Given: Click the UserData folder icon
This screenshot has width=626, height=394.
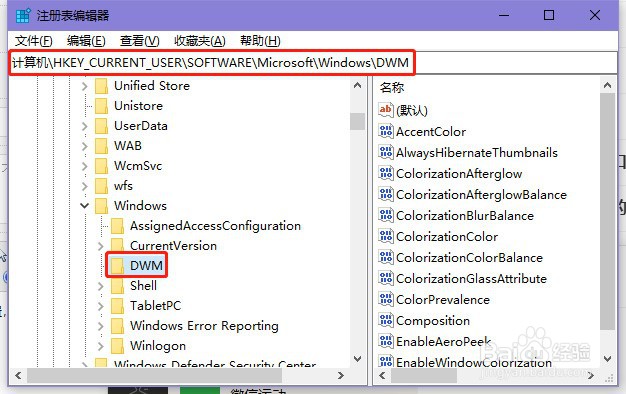Looking at the screenshot, I should (101, 126).
